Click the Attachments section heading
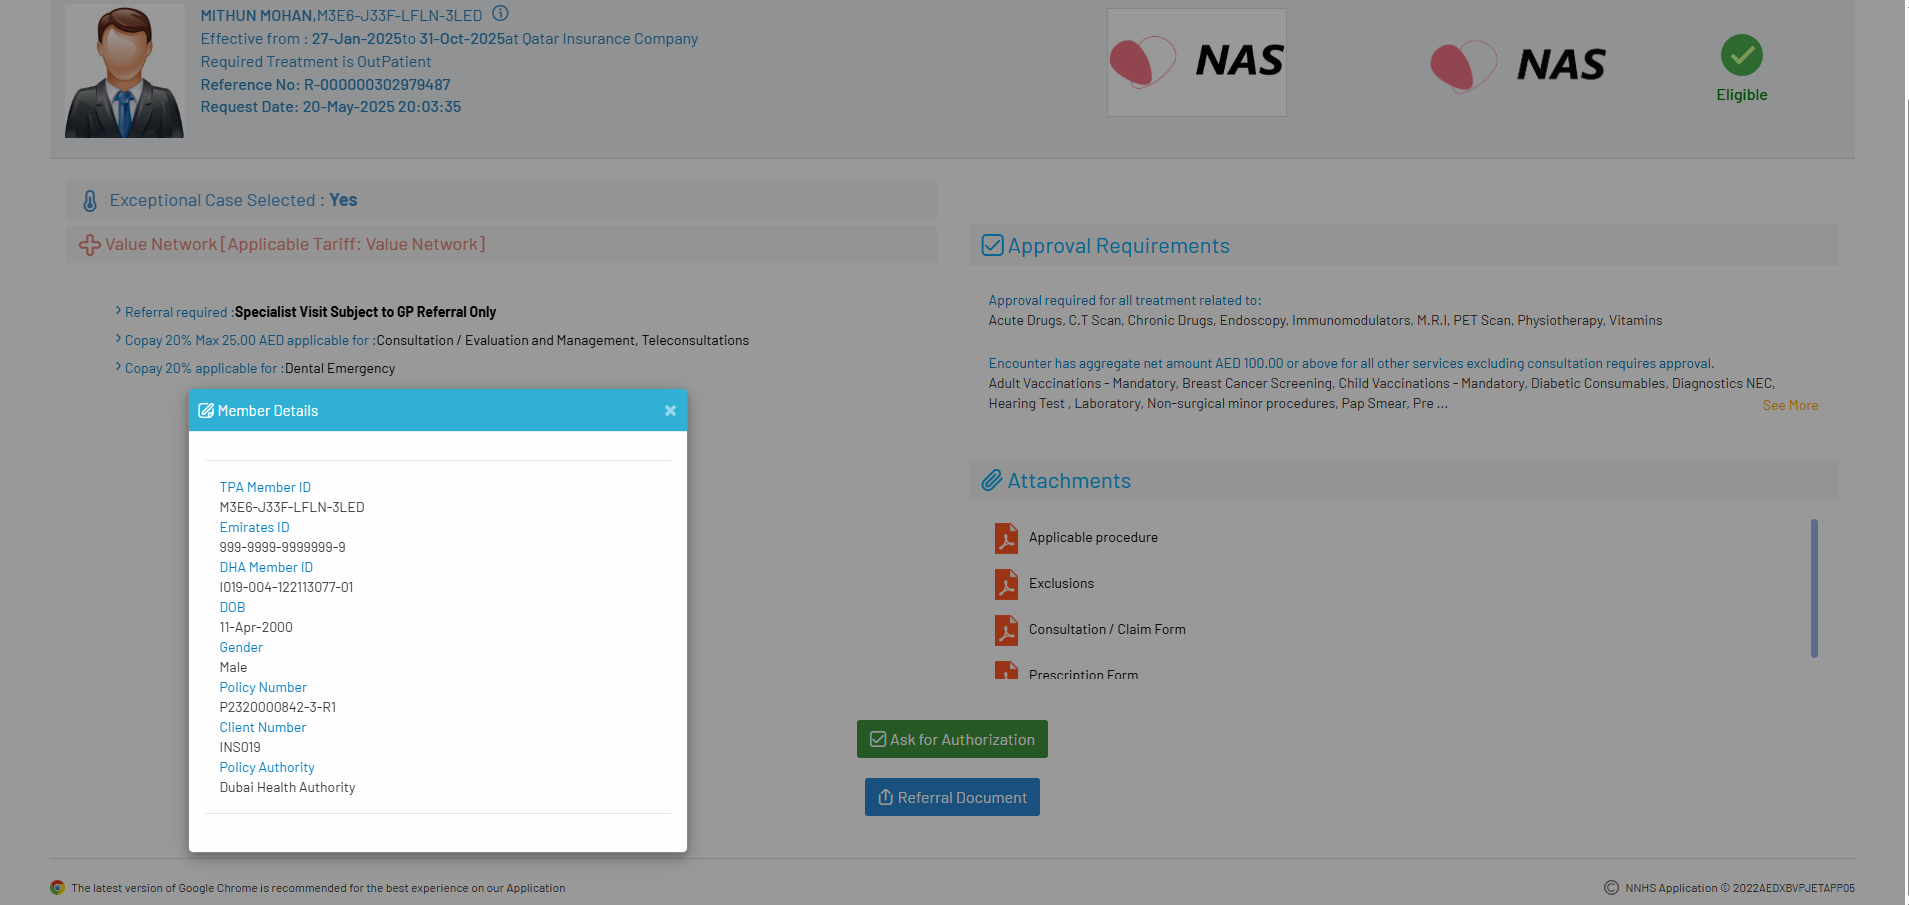Screen dimensions: 1909x905 point(1069,481)
